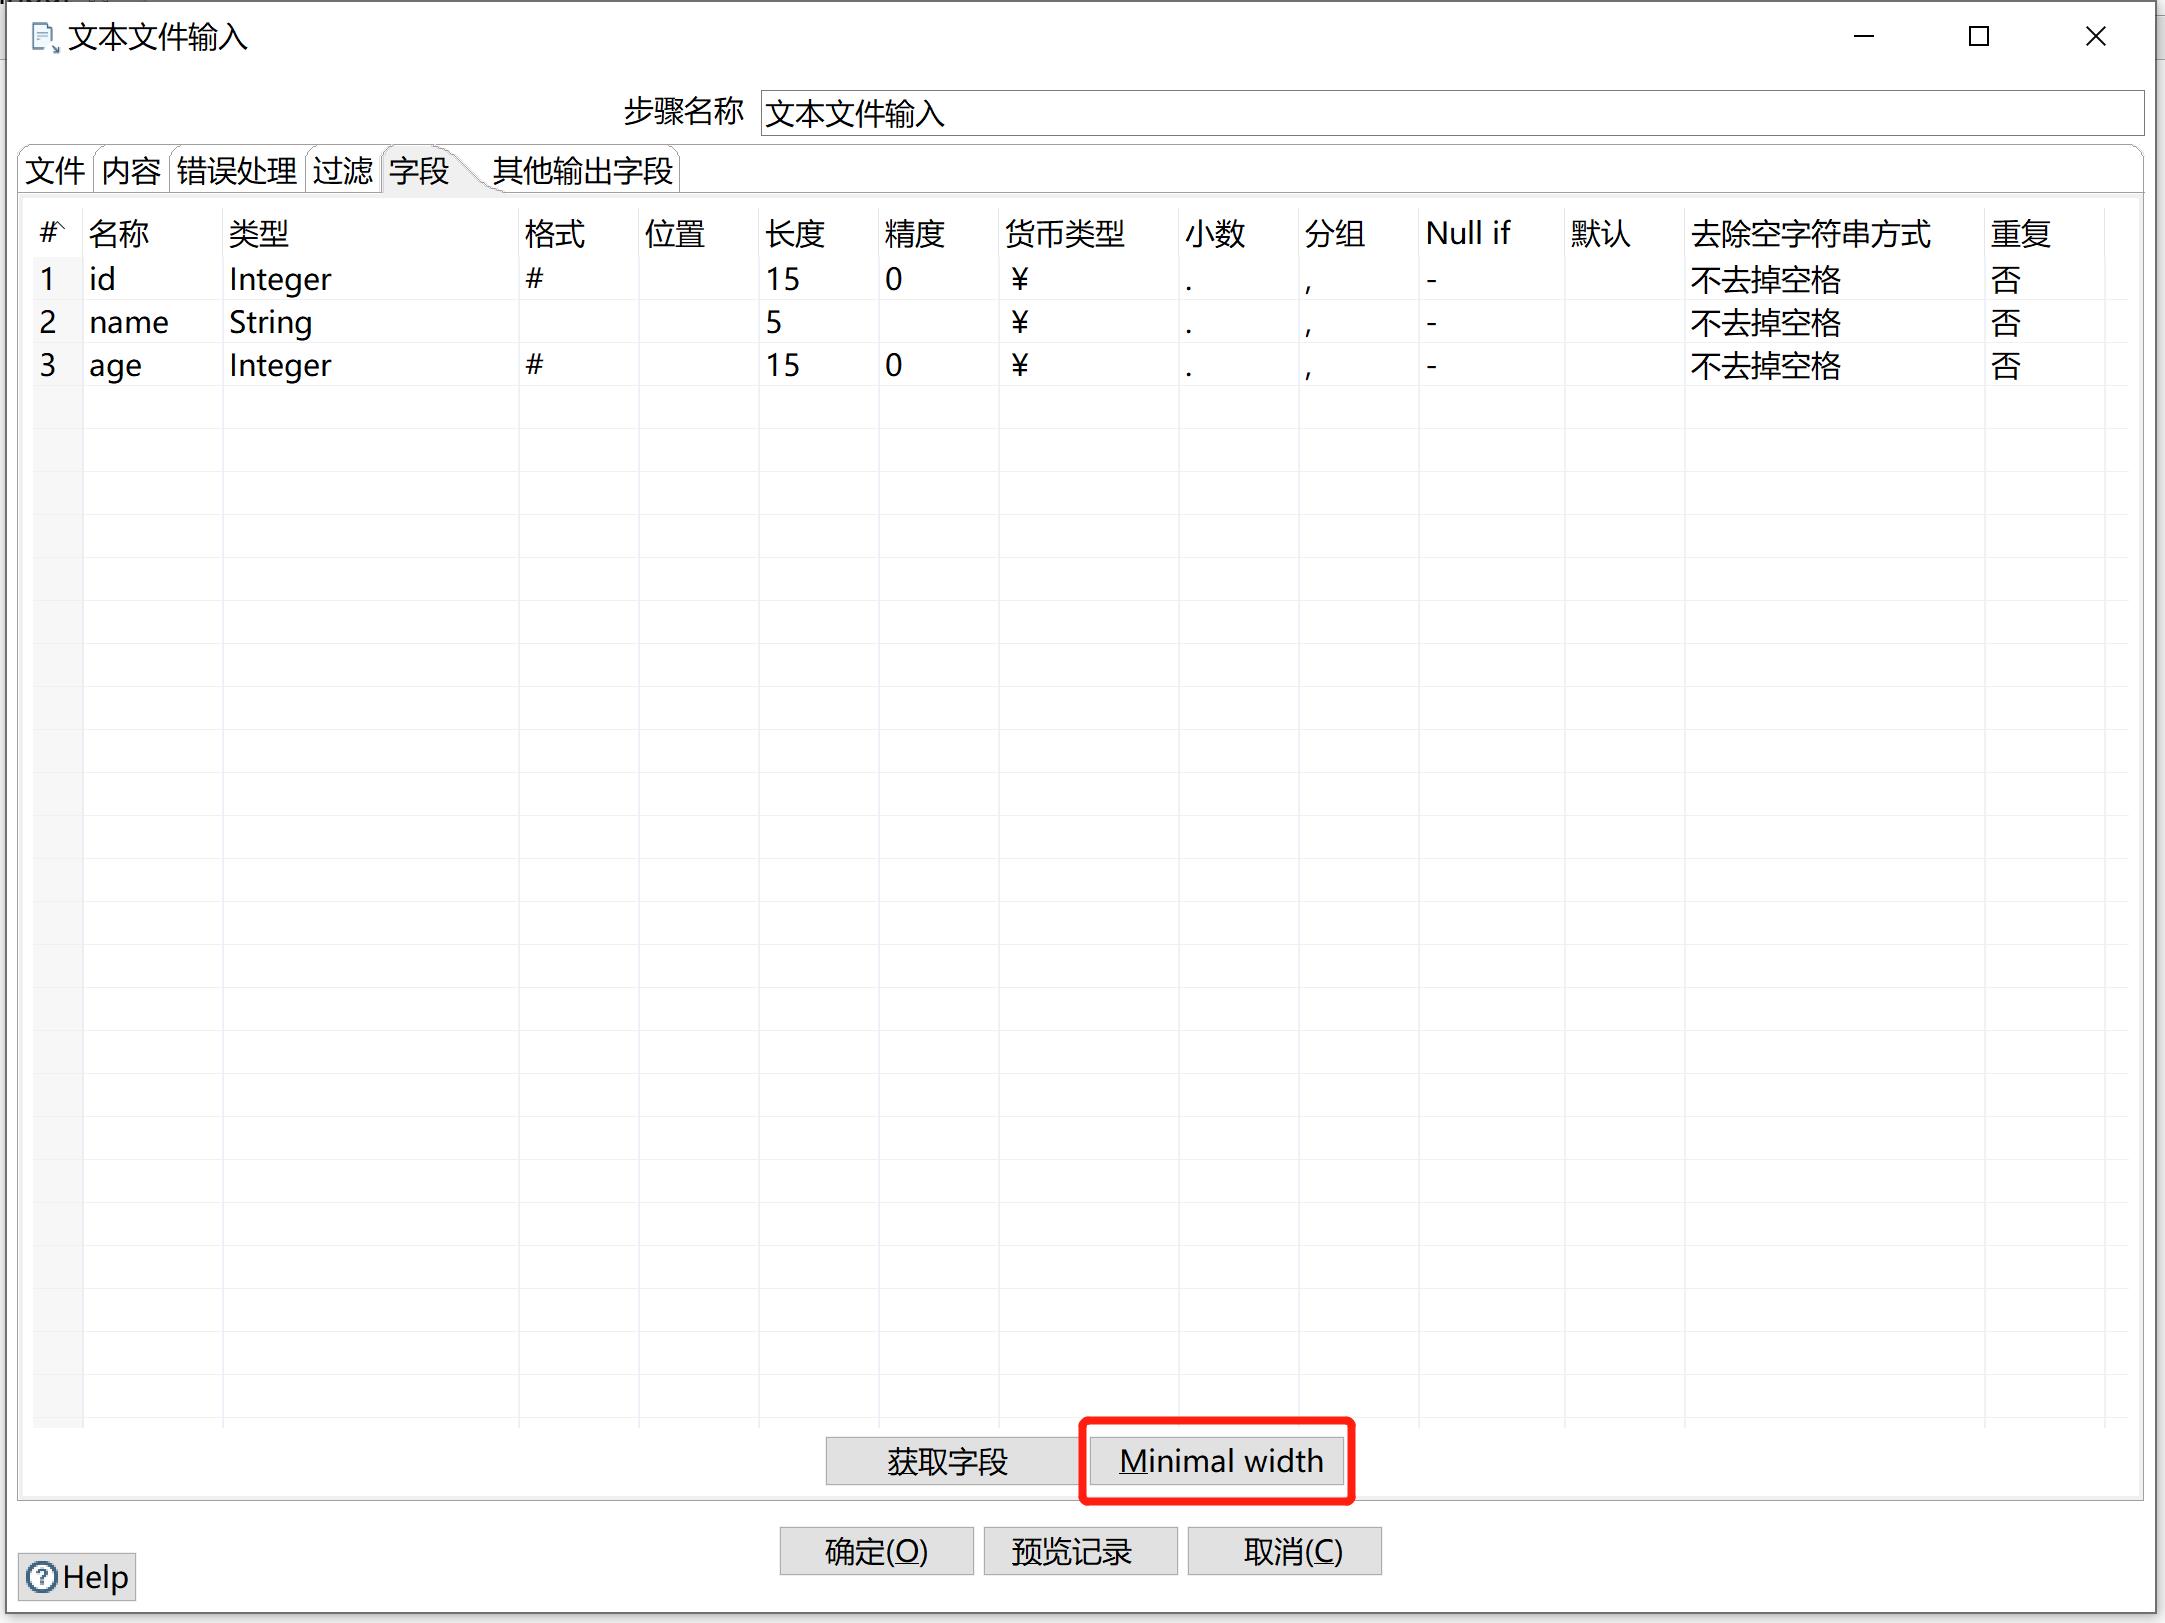
Task: Click the 去除空字符串方式 column header
Action: click(x=1835, y=233)
